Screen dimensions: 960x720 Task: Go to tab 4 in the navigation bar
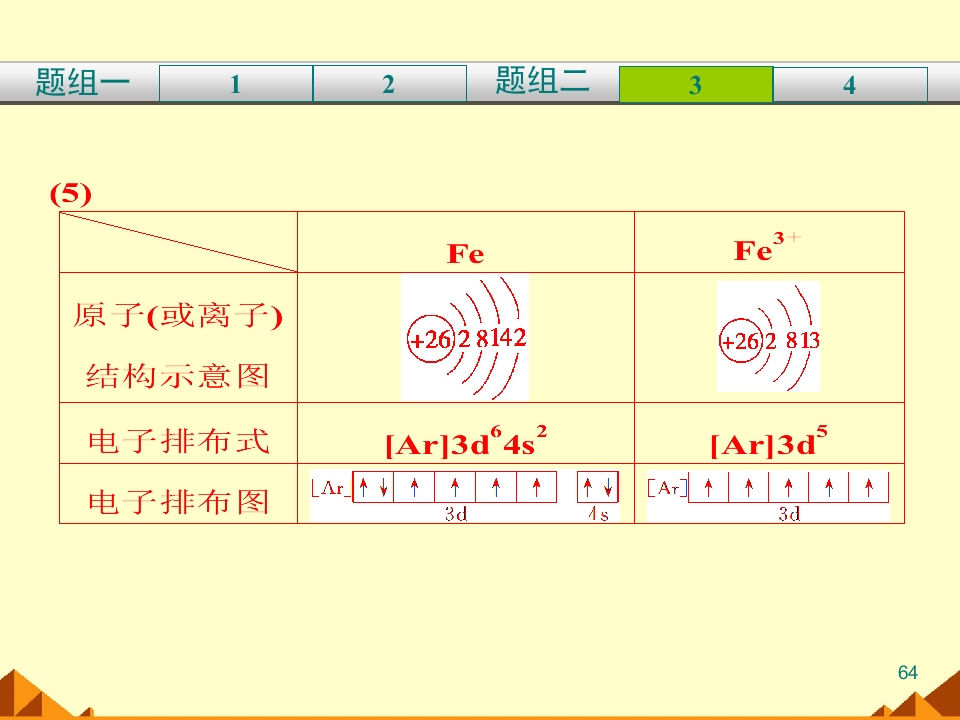pos(849,85)
